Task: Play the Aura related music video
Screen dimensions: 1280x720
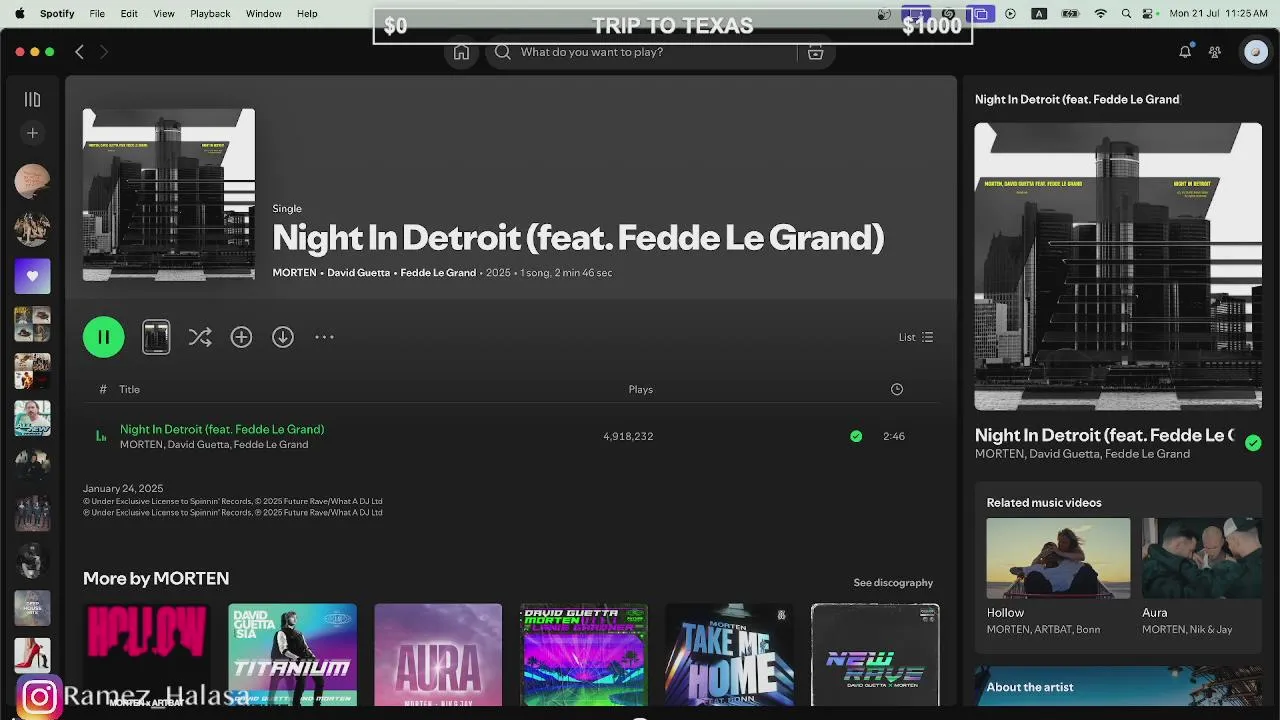Action: [x=1202, y=558]
